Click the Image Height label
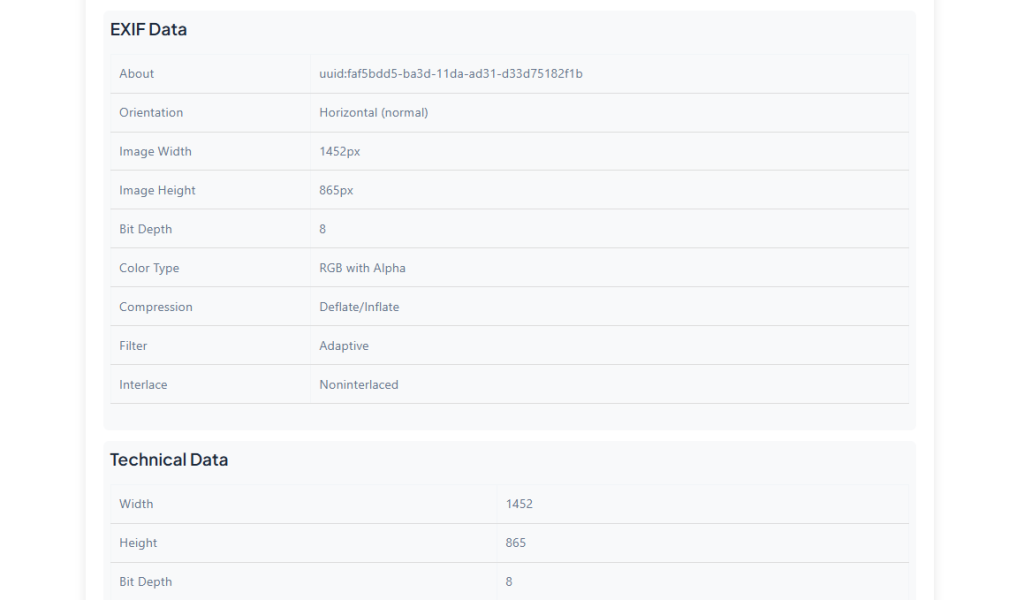The width and height of the screenshot is (1024, 600). [157, 190]
